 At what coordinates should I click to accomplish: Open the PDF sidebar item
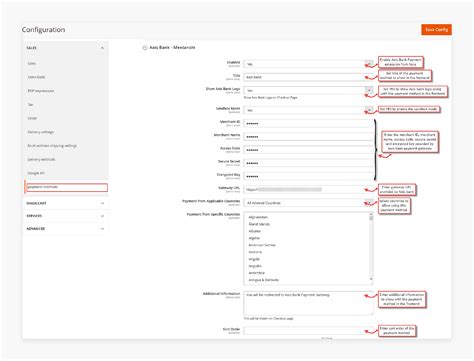point(41,91)
